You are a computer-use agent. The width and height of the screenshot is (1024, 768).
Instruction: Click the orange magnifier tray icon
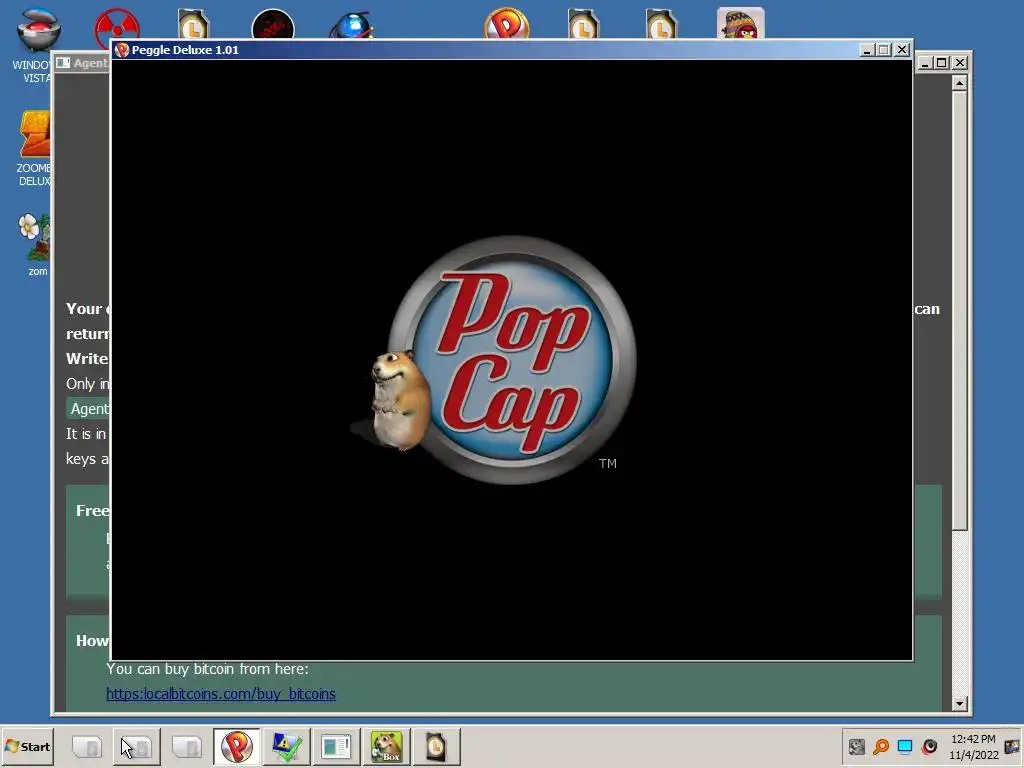[x=881, y=746]
